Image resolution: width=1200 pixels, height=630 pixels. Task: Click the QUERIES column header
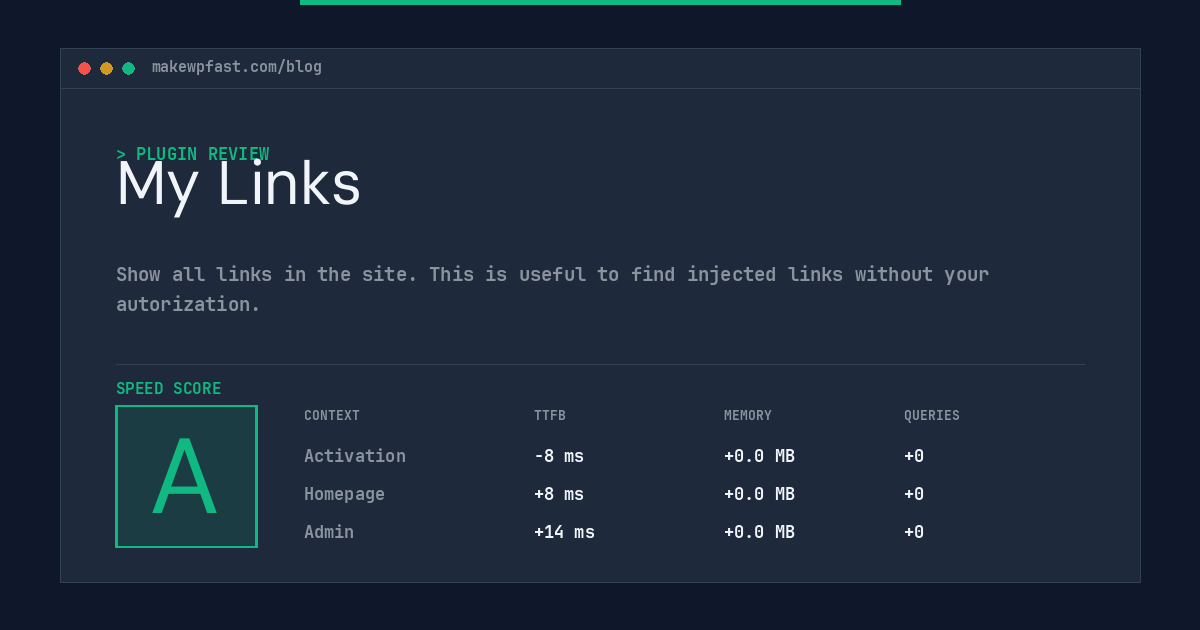tap(932, 416)
